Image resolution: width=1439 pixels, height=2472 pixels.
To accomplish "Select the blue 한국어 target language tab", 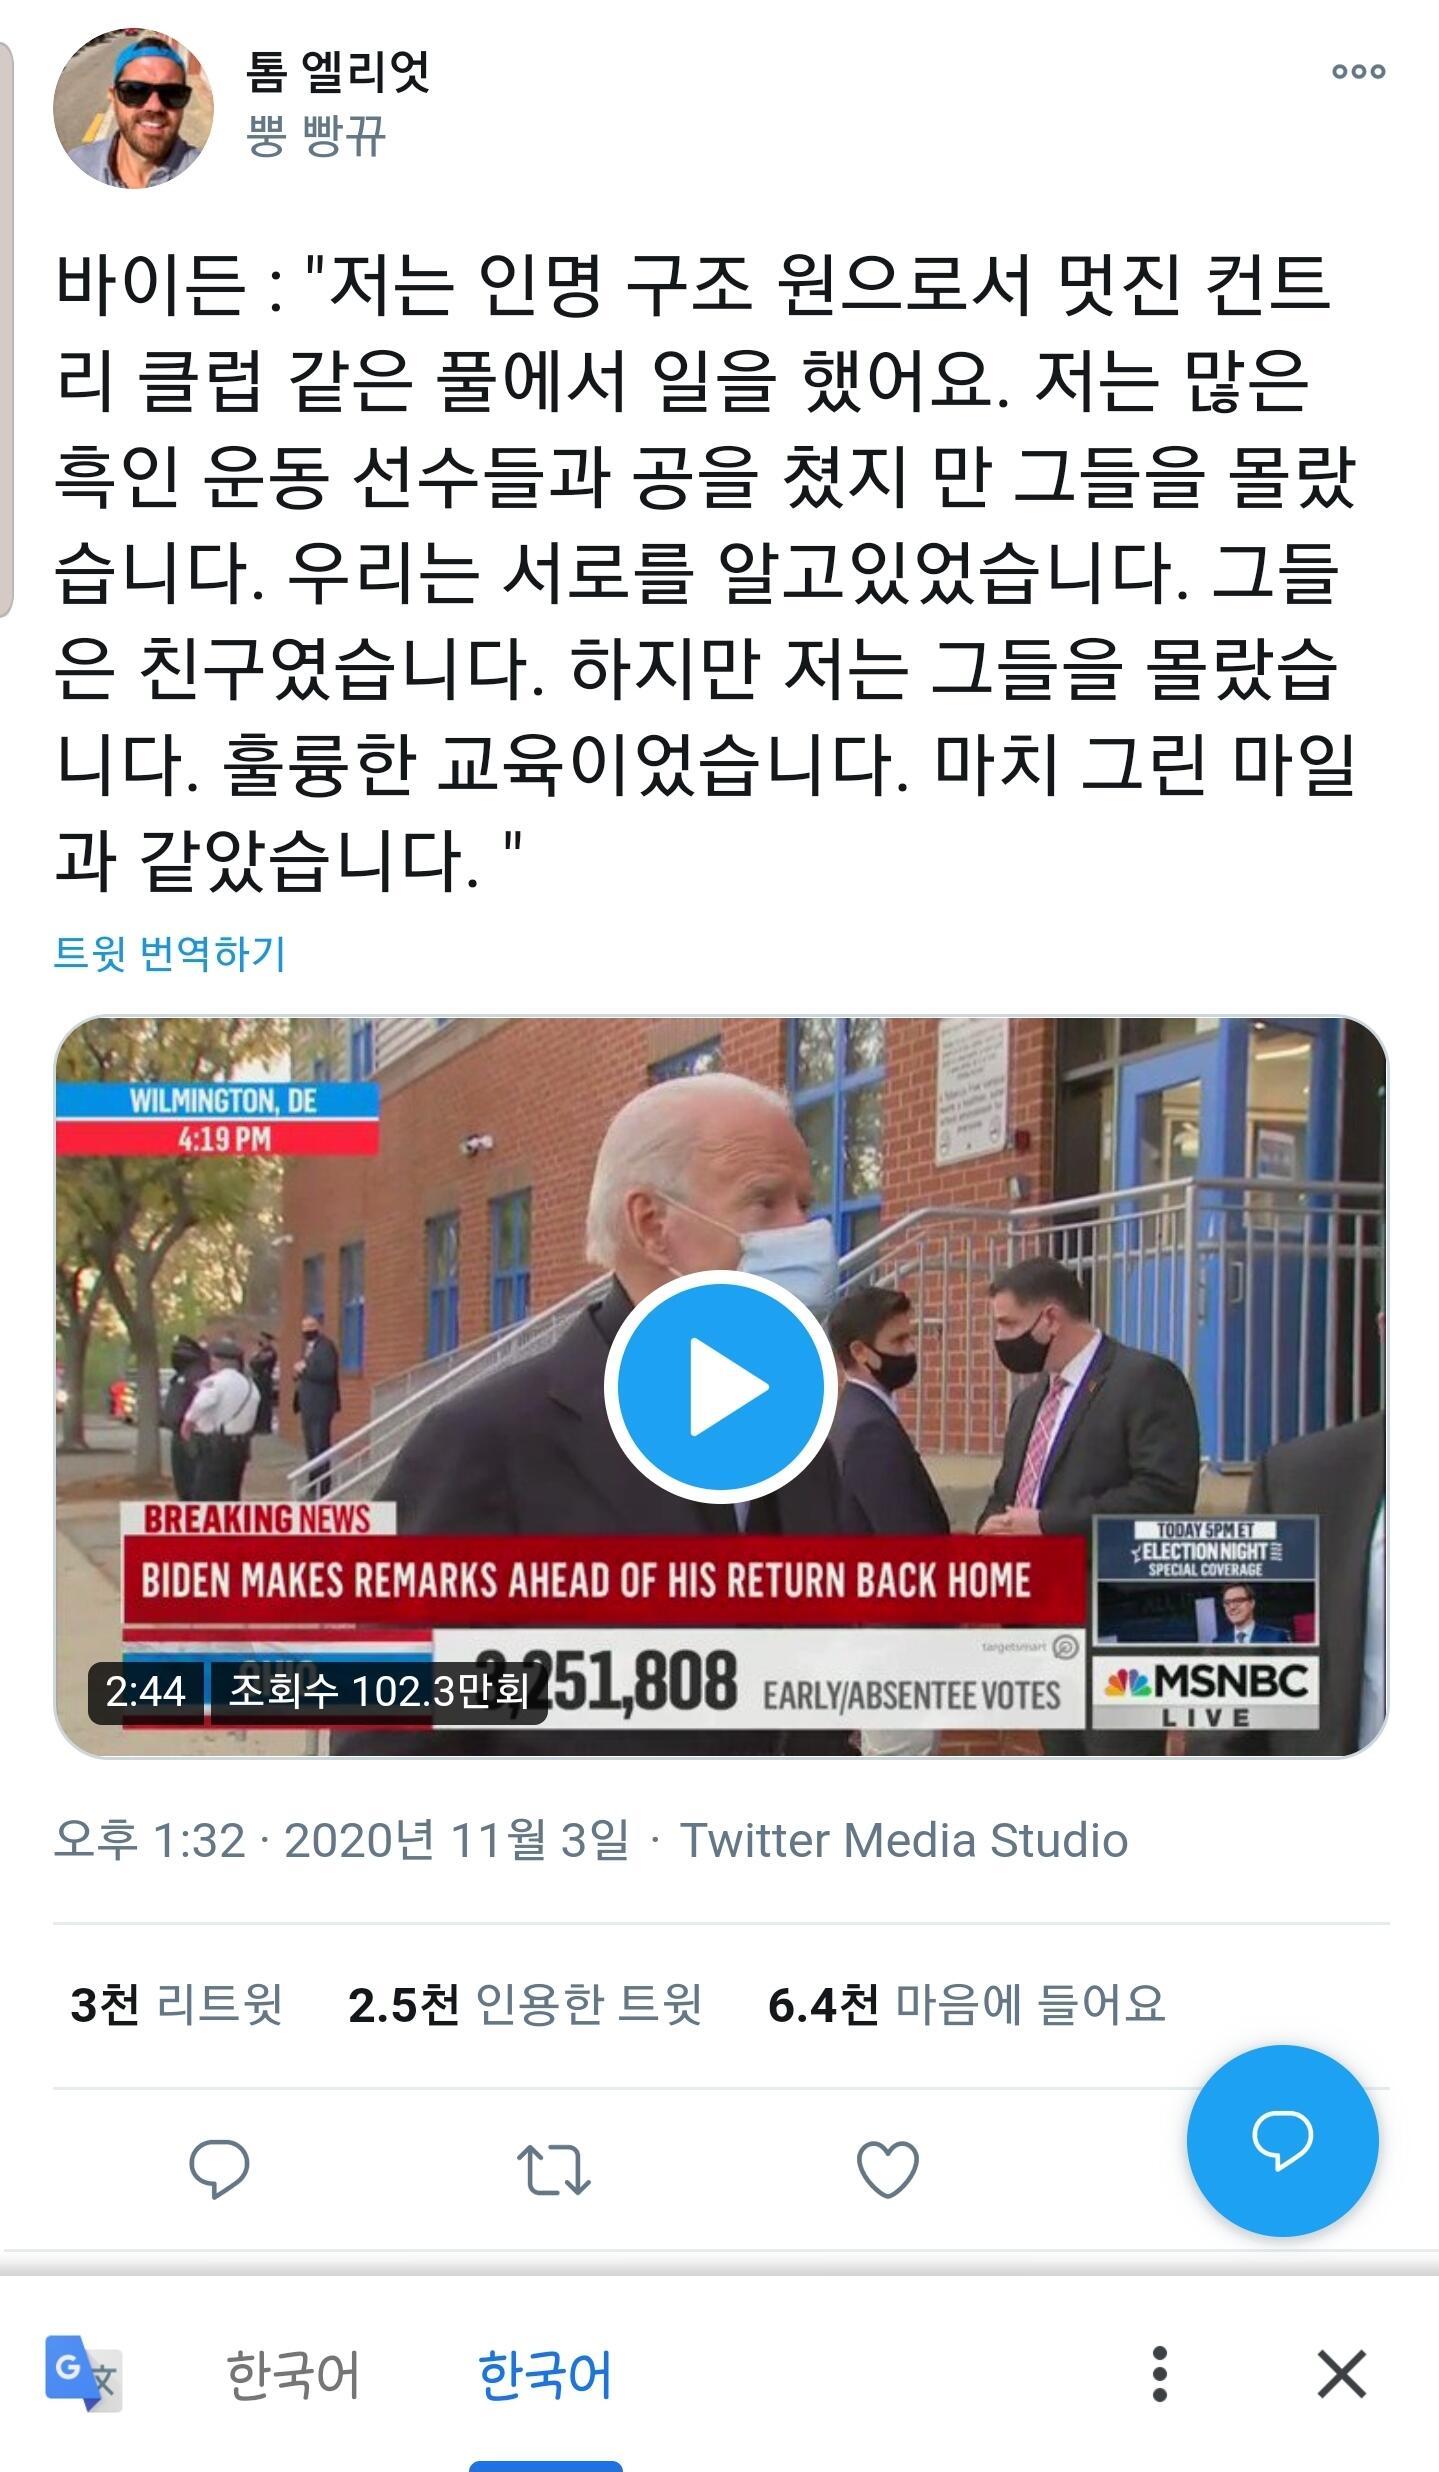I will pos(545,2375).
